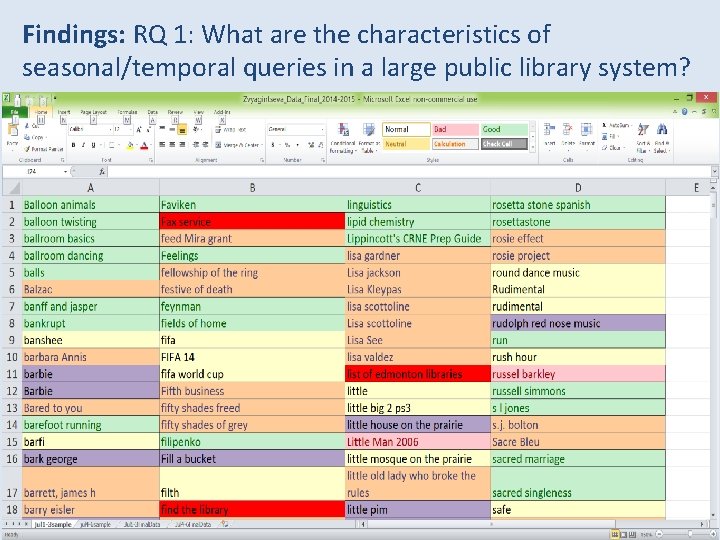This screenshot has width=720, height=540.
Task: Click the Wrap Text button
Action: coord(231,129)
